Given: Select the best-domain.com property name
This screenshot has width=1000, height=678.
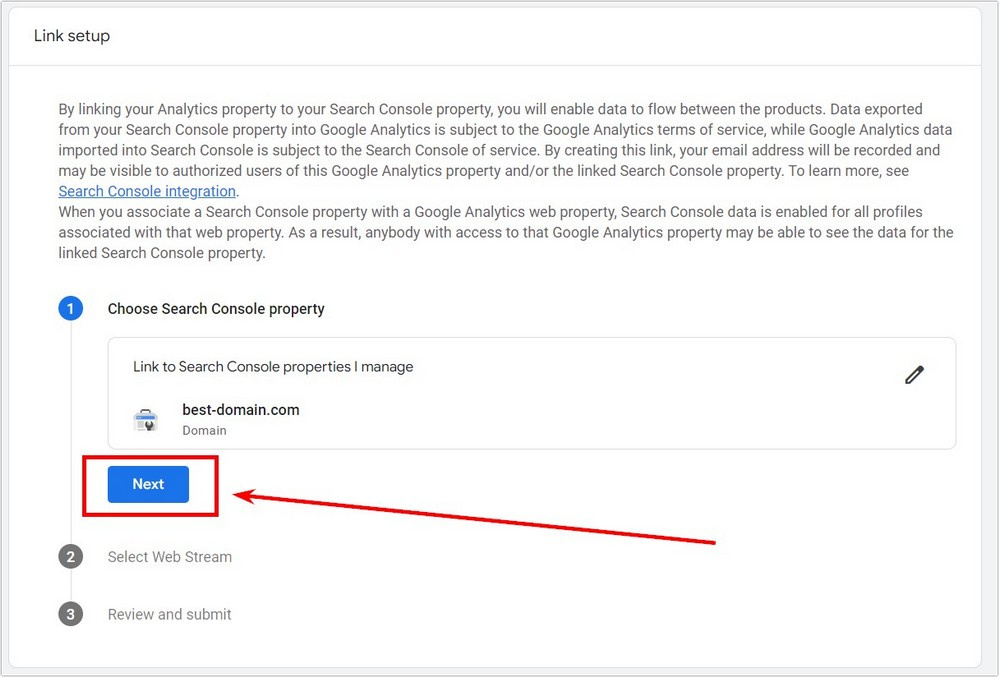Looking at the screenshot, I should [x=240, y=409].
